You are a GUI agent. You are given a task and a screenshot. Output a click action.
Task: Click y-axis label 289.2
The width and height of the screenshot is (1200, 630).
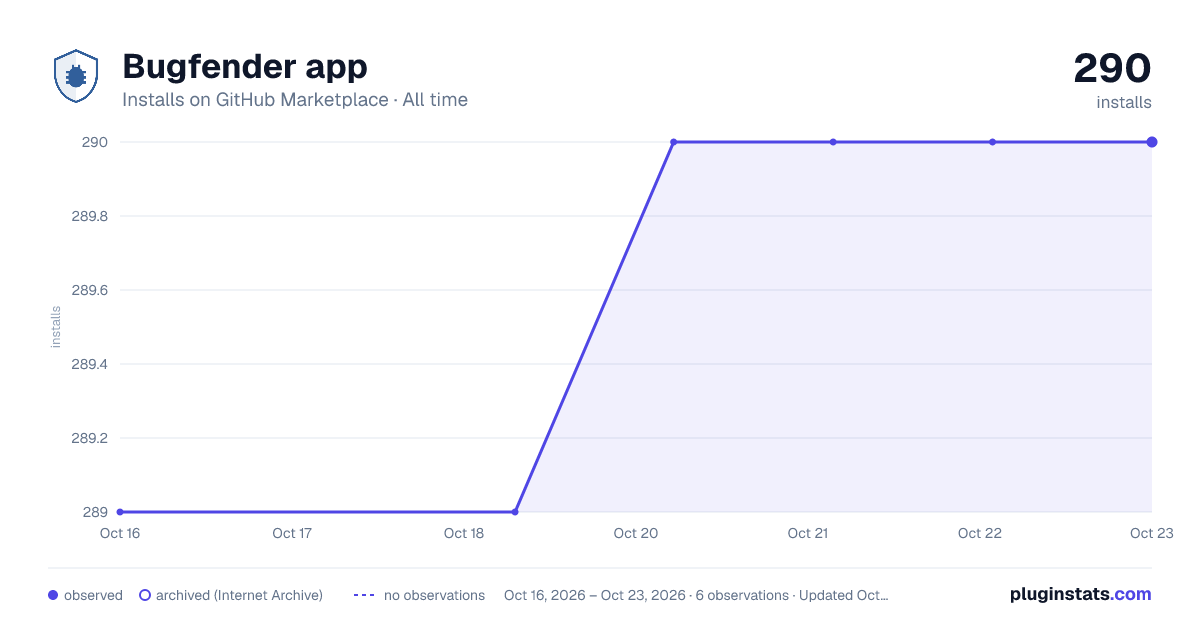[89, 438]
